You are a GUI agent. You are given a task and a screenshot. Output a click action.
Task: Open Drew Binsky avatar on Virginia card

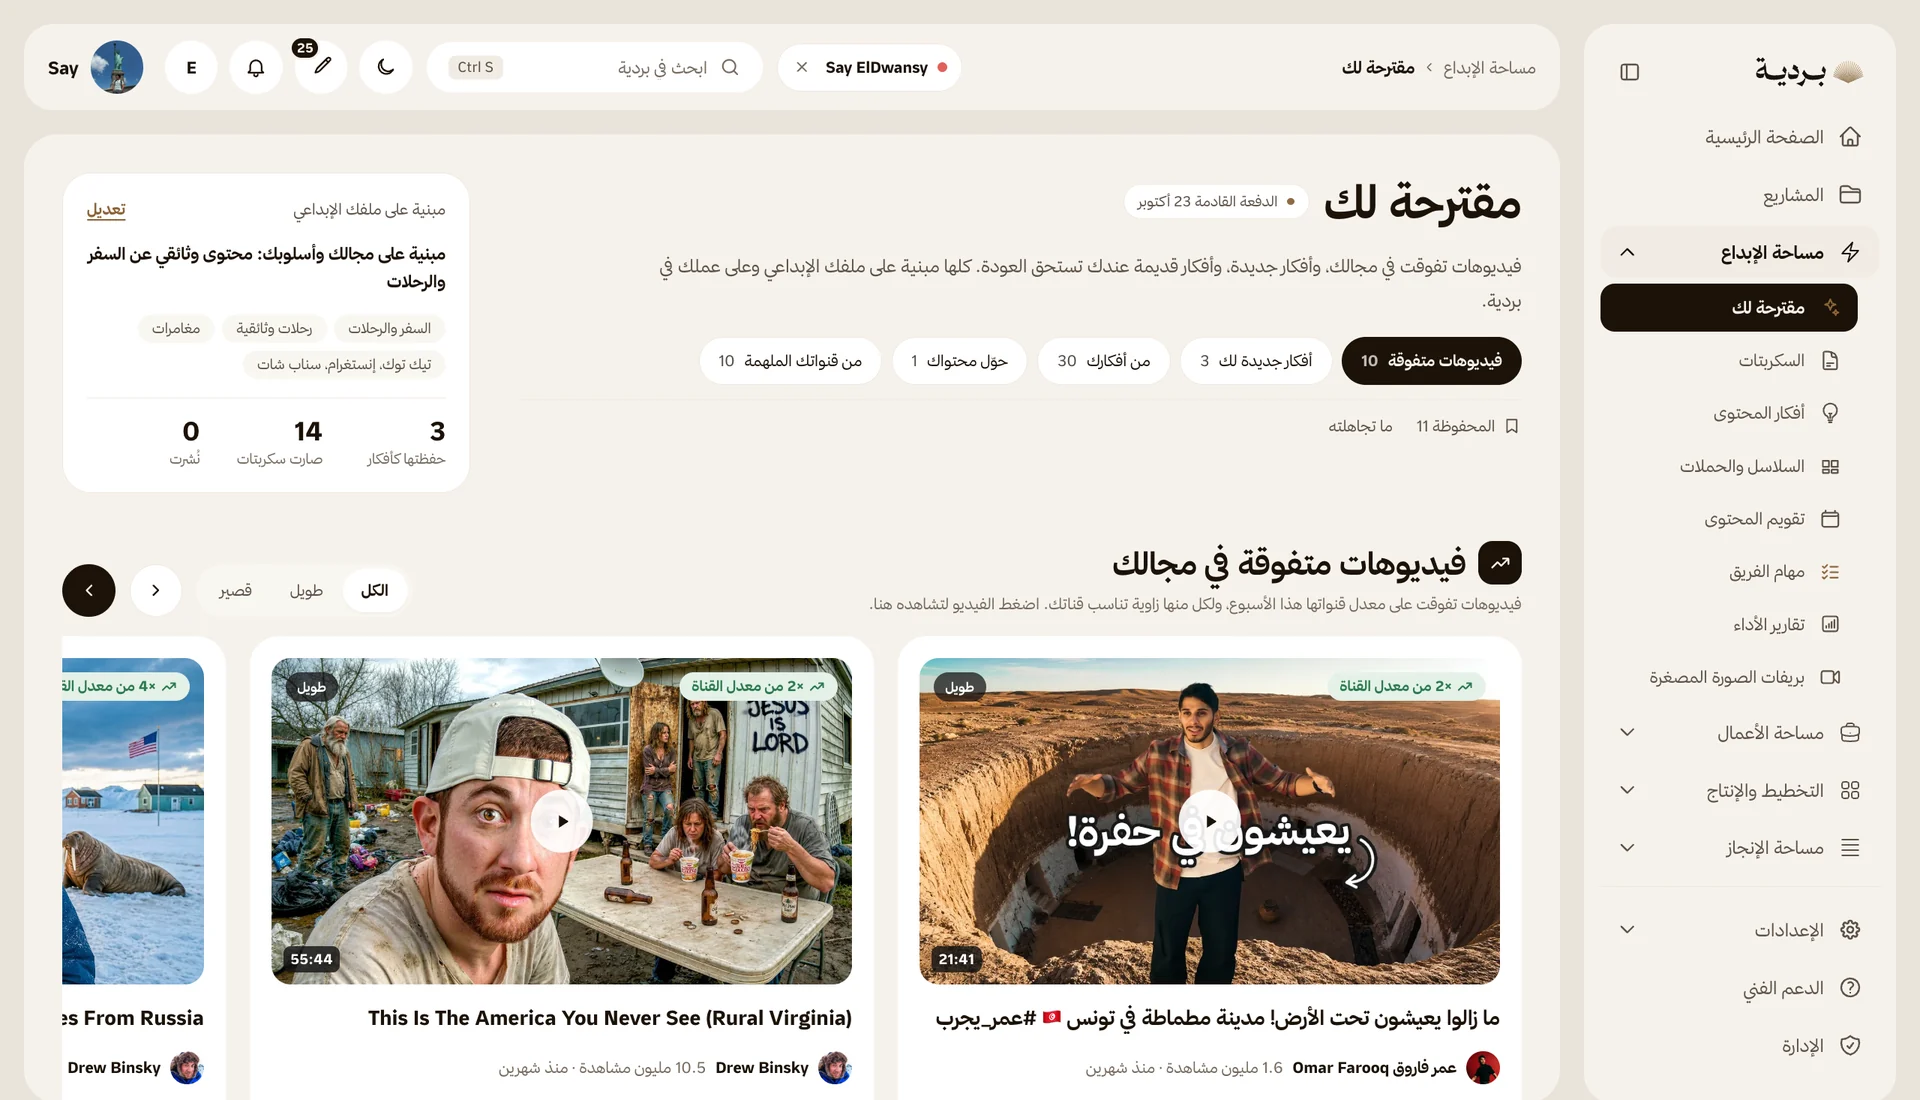coord(835,1068)
